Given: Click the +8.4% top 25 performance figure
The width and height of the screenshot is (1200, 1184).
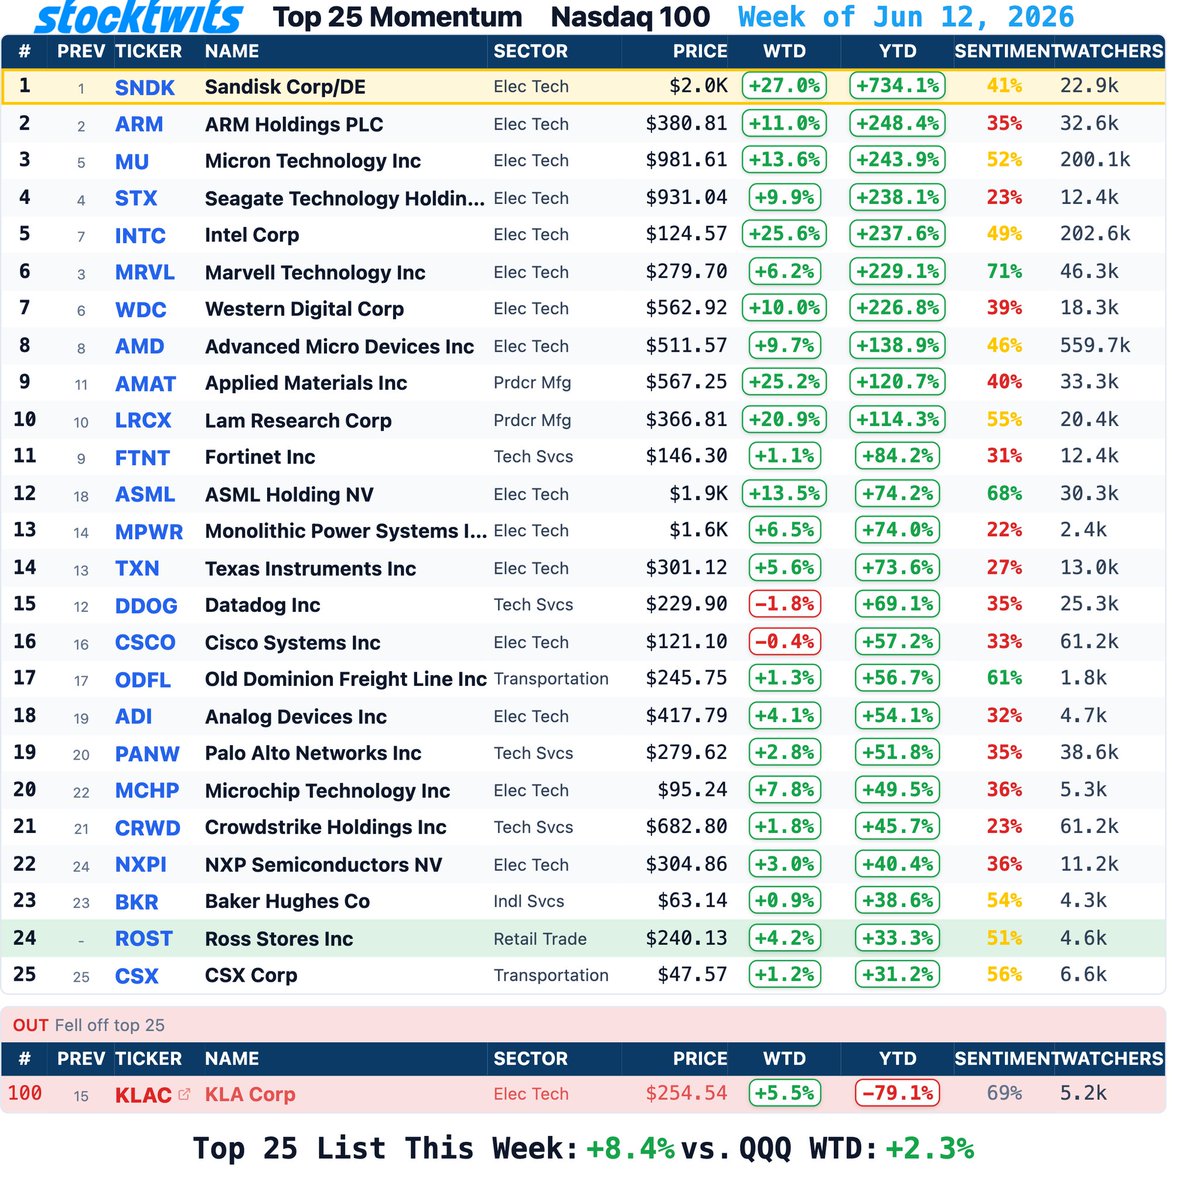Looking at the screenshot, I should 630,1148.
